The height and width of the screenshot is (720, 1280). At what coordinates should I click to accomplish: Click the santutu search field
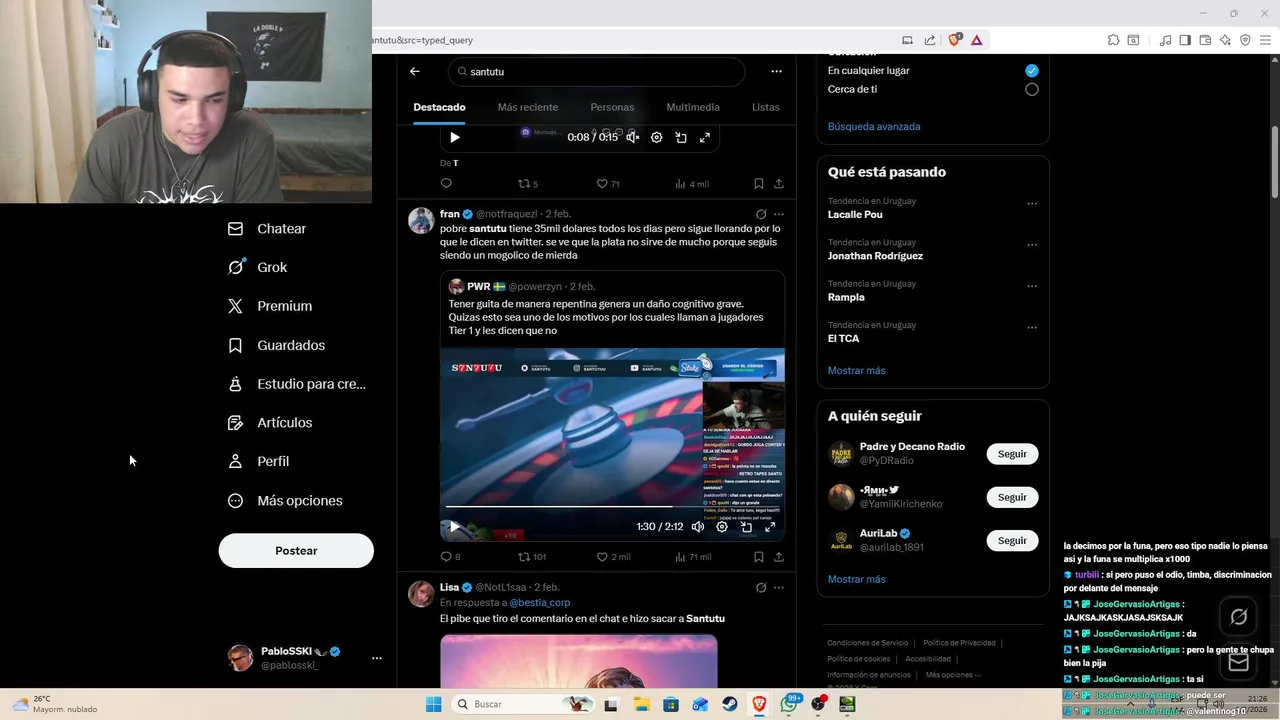pos(597,72)
